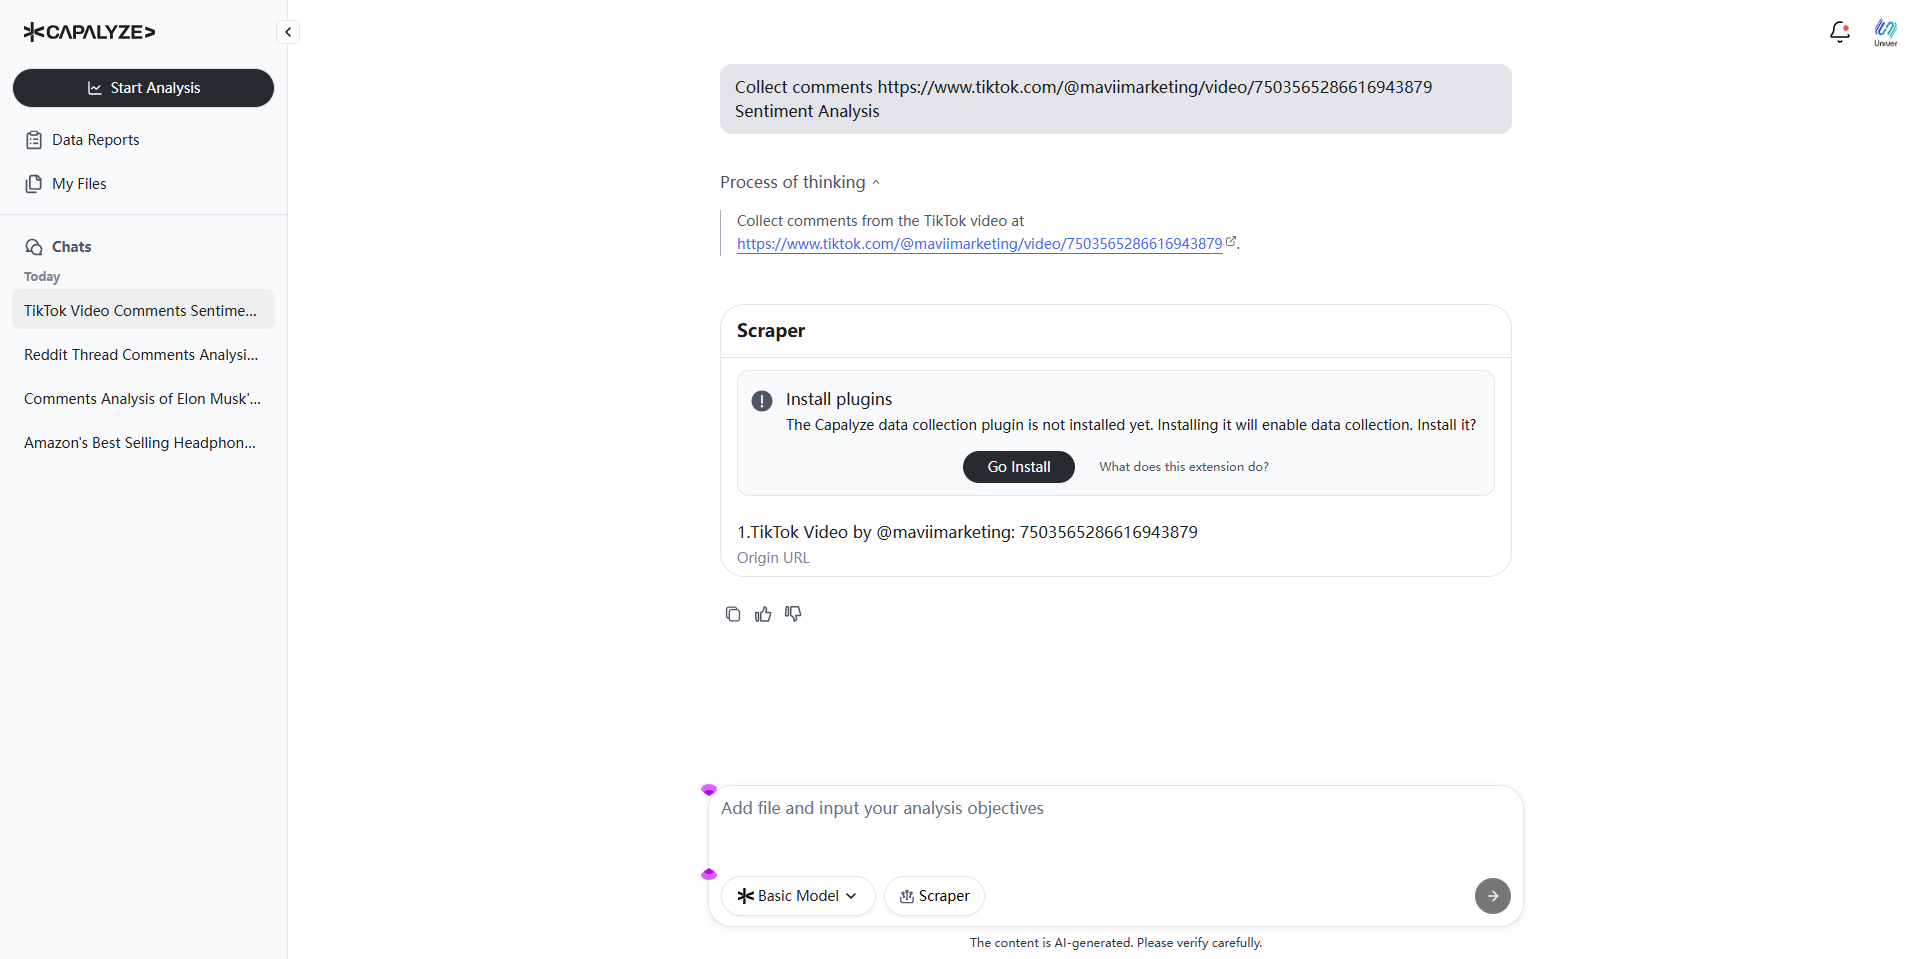Open the Basic Model dropdown
Screen dimensions: 1920x959
[798, 896]
